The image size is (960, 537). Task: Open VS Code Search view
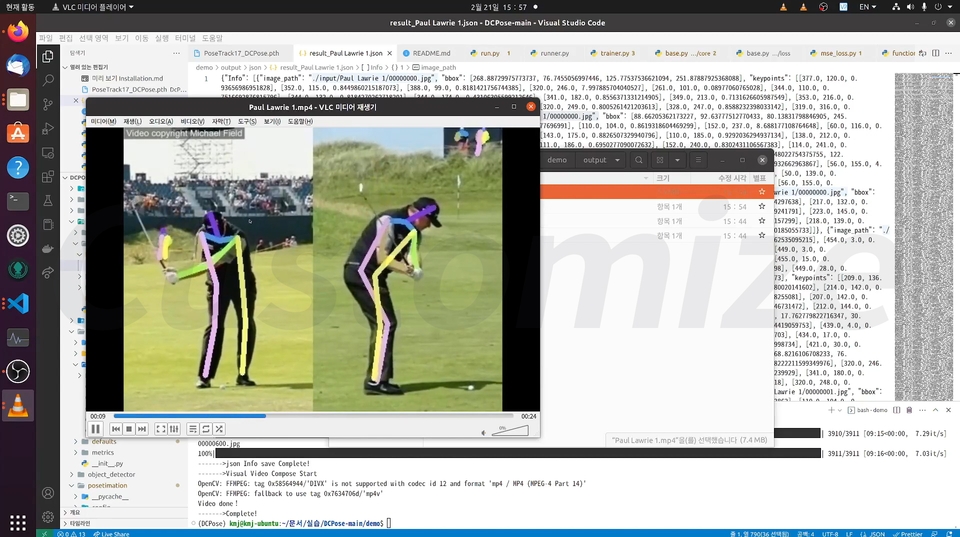tap(48, 80)
